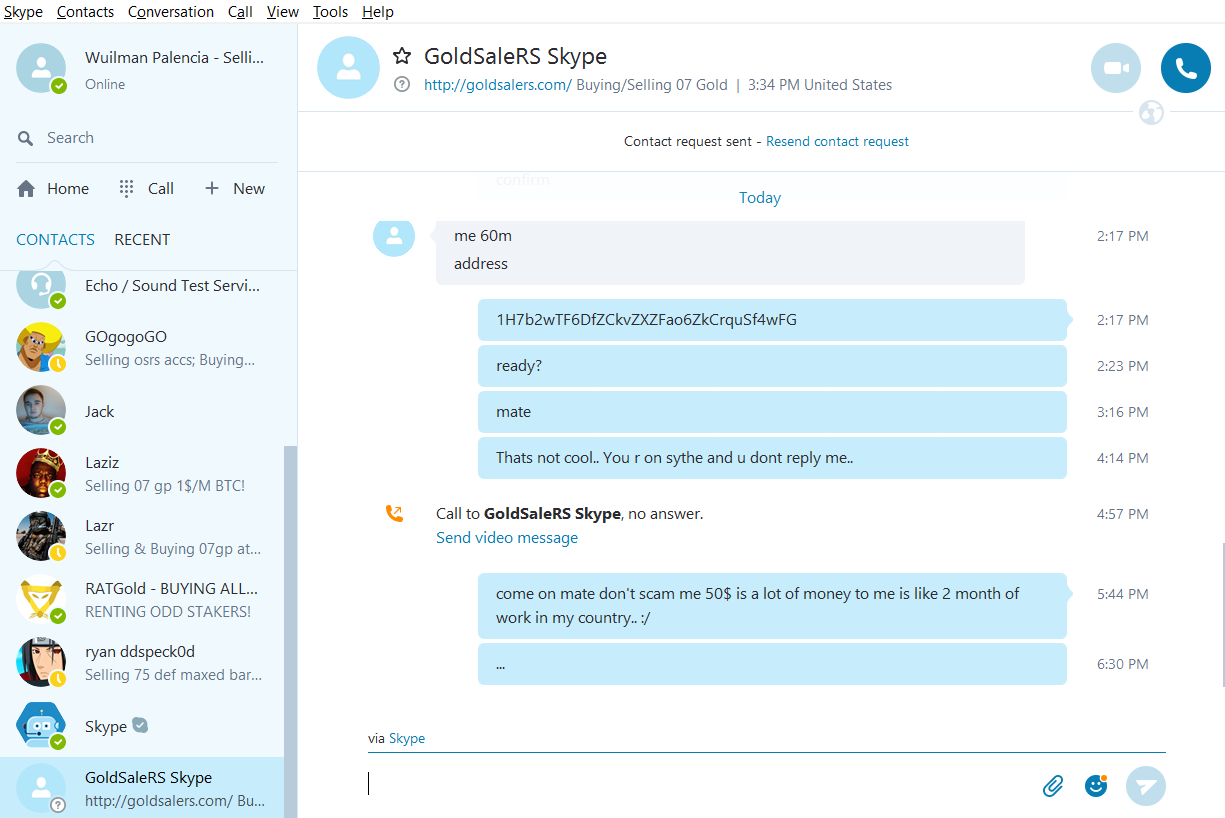Screen dimensions: 1225x818
Task: Click 'RENTING ODD STAKERS!' status text
Action: (168, 612)
